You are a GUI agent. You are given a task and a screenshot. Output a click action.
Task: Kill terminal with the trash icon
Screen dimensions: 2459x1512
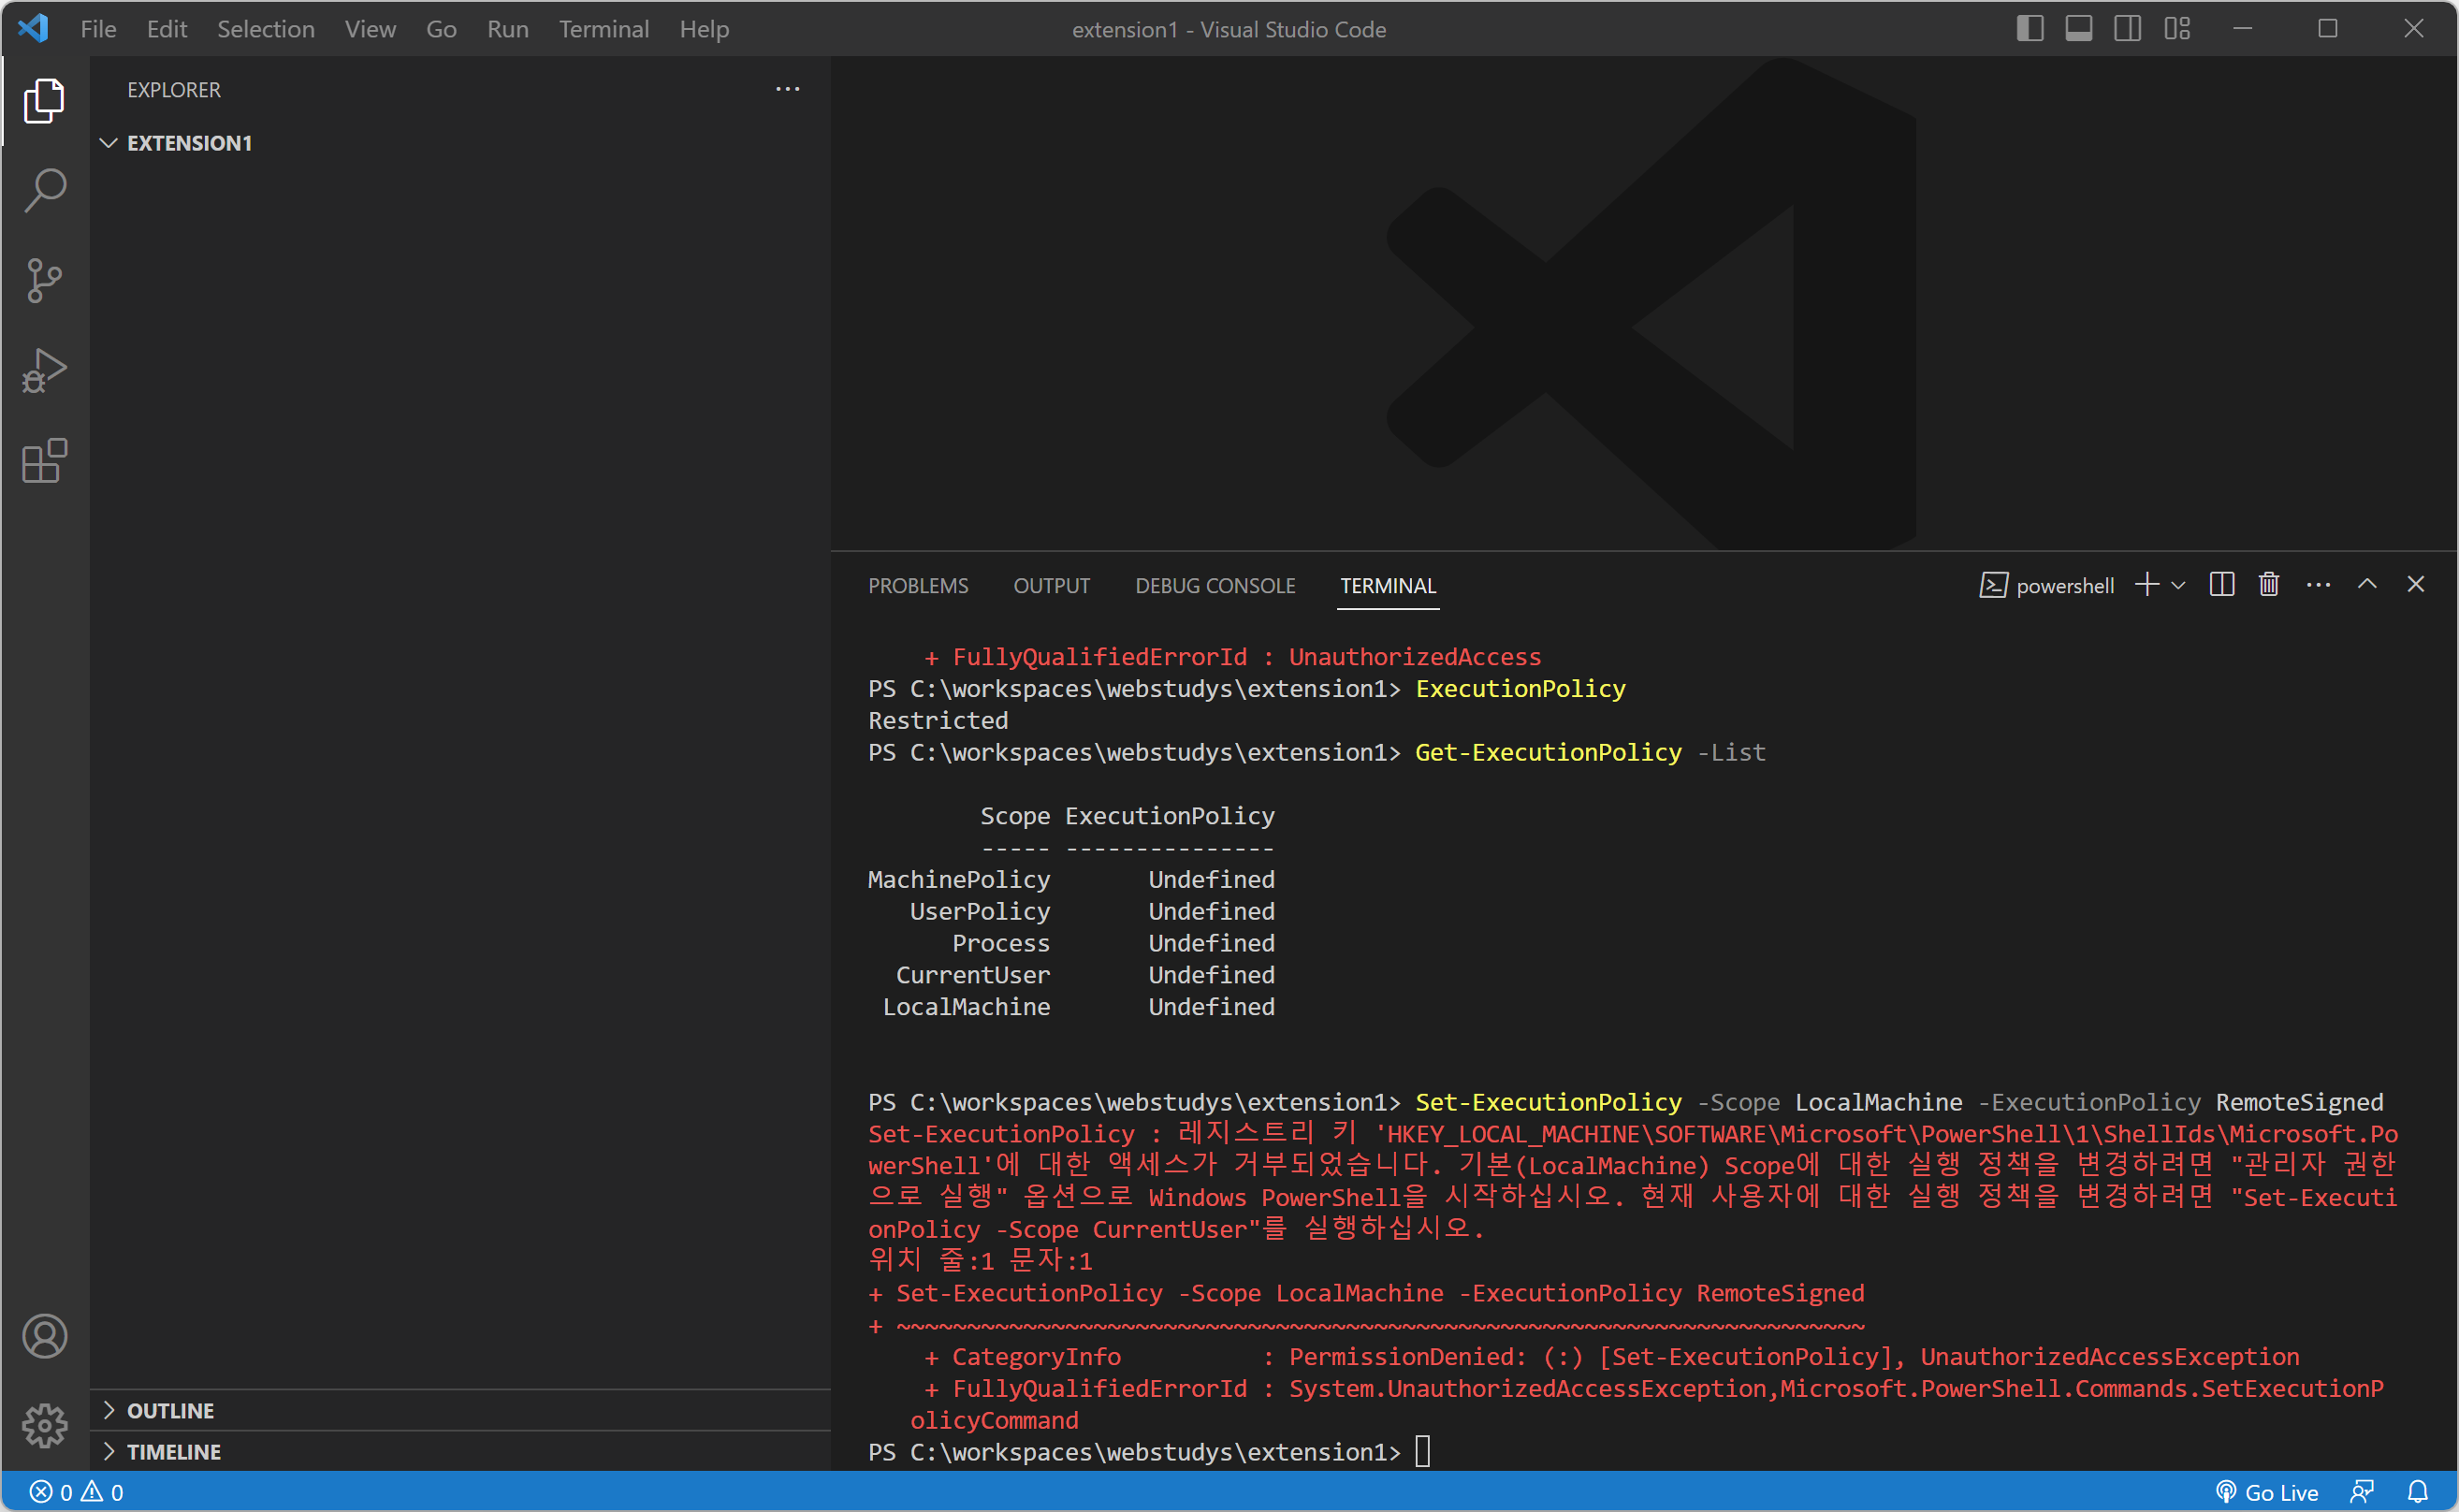click(x=2268, y=585)
